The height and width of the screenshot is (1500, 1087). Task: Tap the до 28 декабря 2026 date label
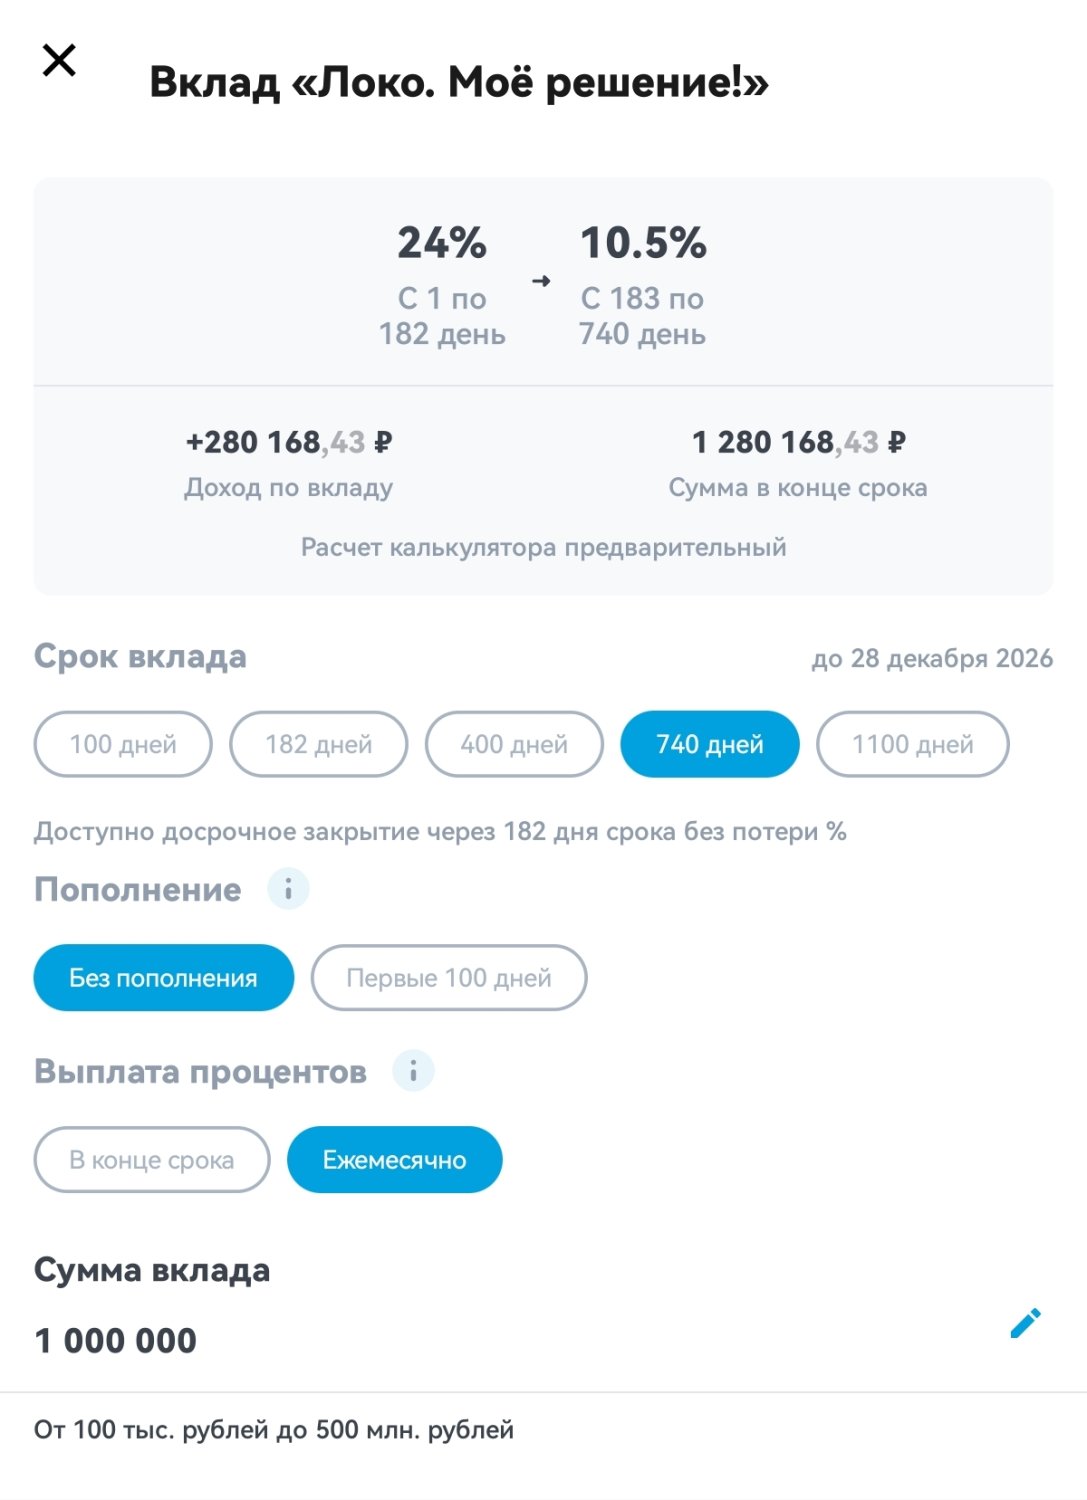click(x=932, y=659)
